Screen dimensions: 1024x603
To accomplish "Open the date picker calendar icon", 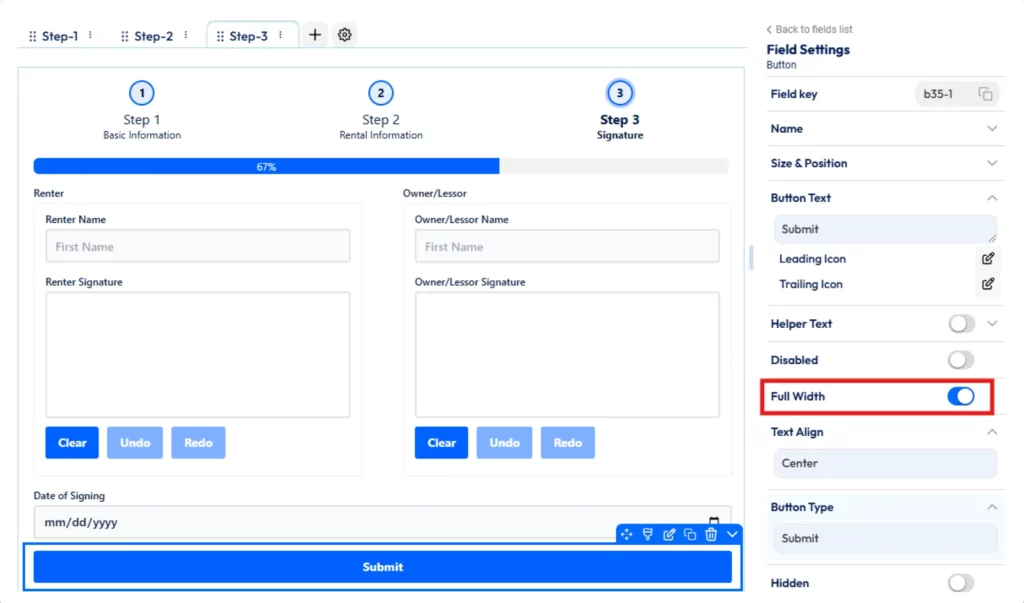I will coord(714,521).
